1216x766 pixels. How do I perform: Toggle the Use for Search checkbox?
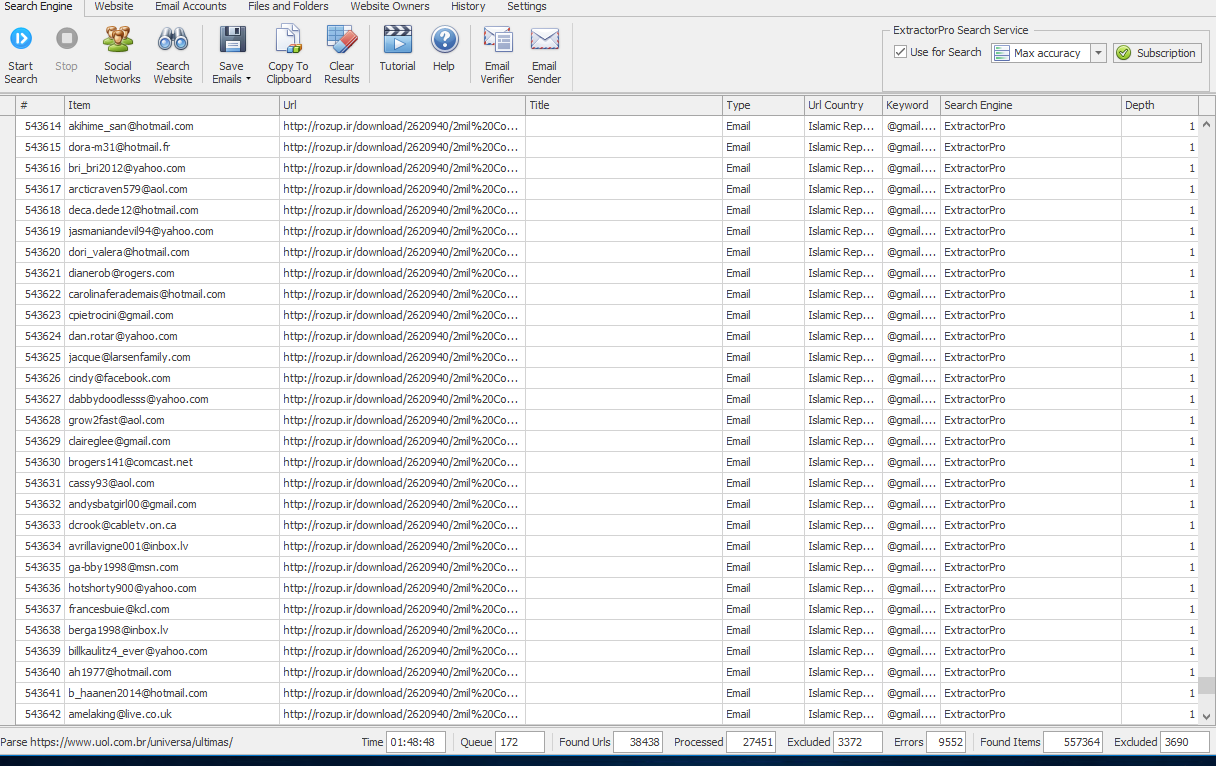tap(901, 52)
